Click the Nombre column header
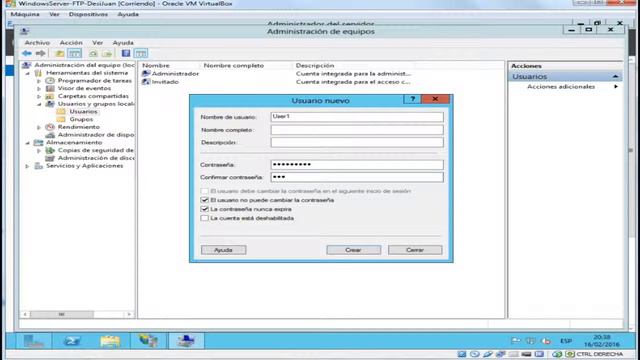 (x=169, y=65)
